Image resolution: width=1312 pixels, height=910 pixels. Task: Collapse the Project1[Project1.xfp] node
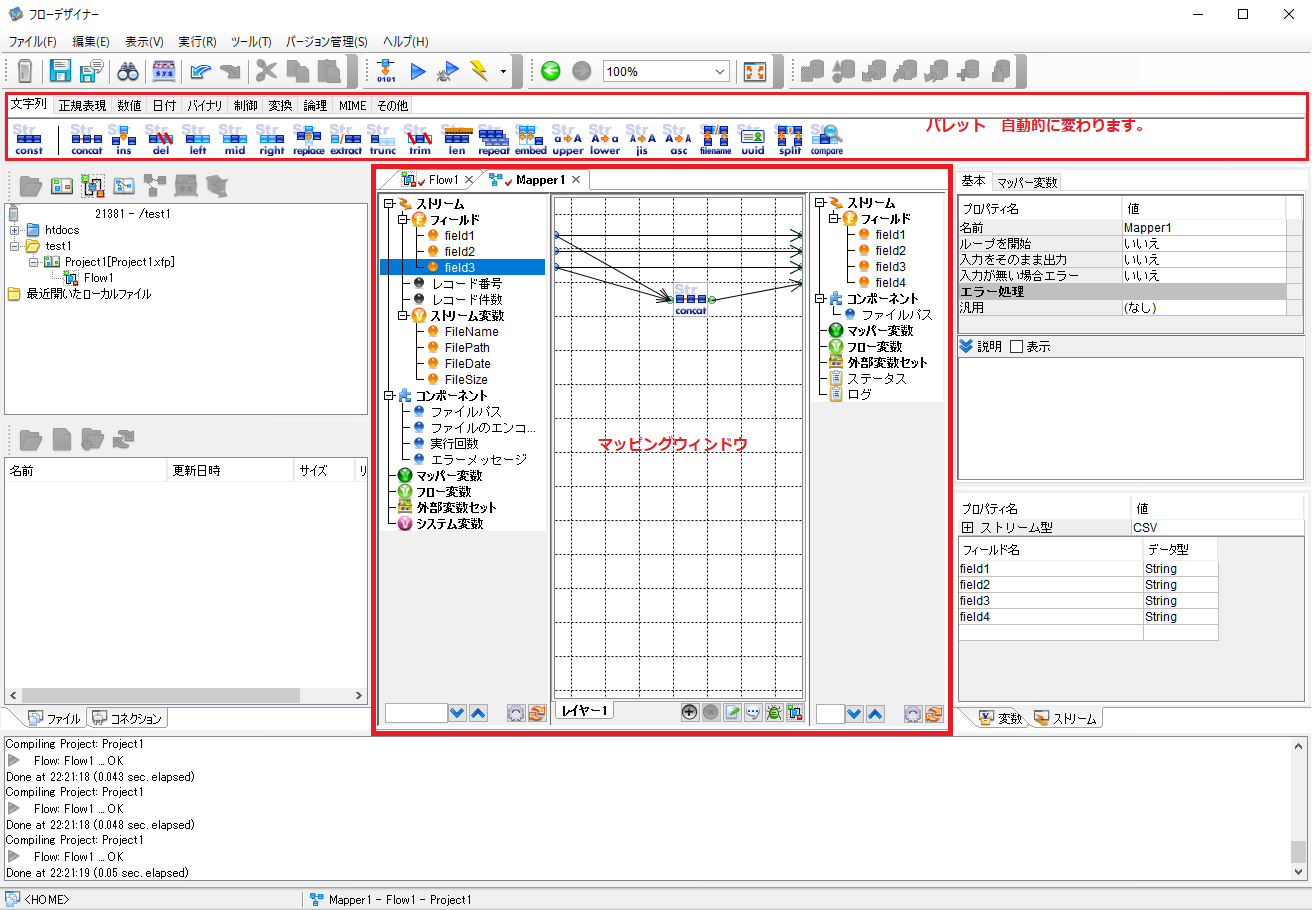point(33,262)
